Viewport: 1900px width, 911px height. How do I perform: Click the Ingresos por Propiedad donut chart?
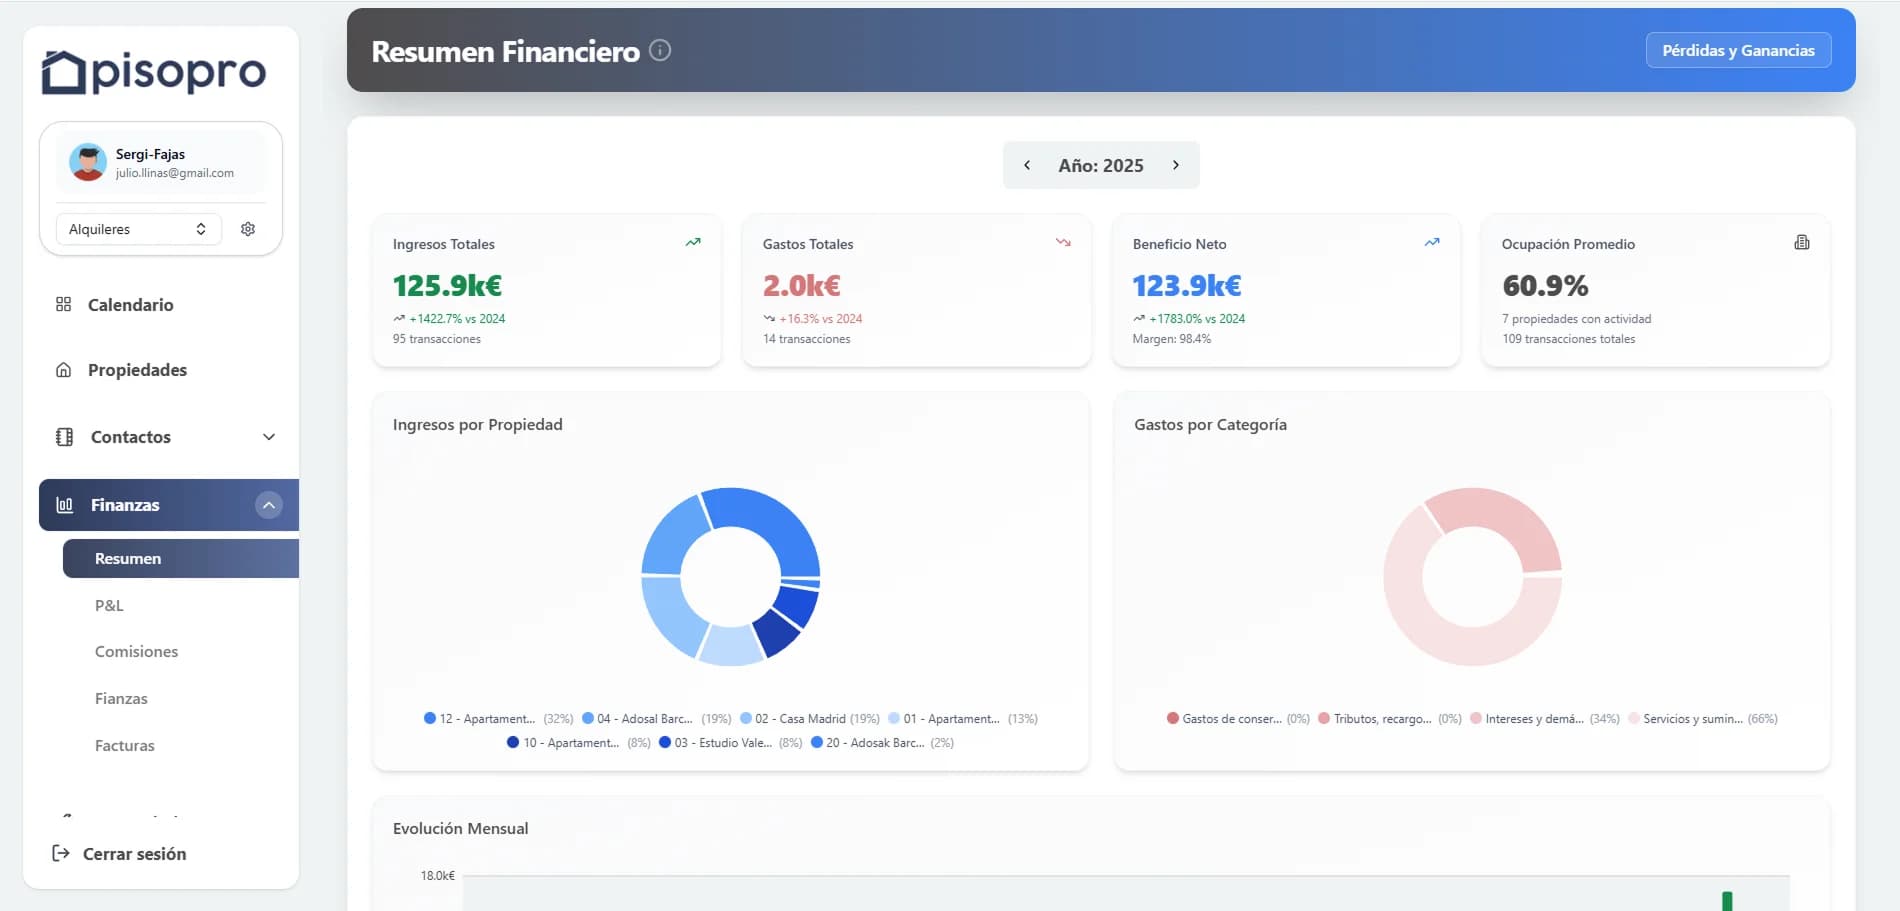point(731,577)
